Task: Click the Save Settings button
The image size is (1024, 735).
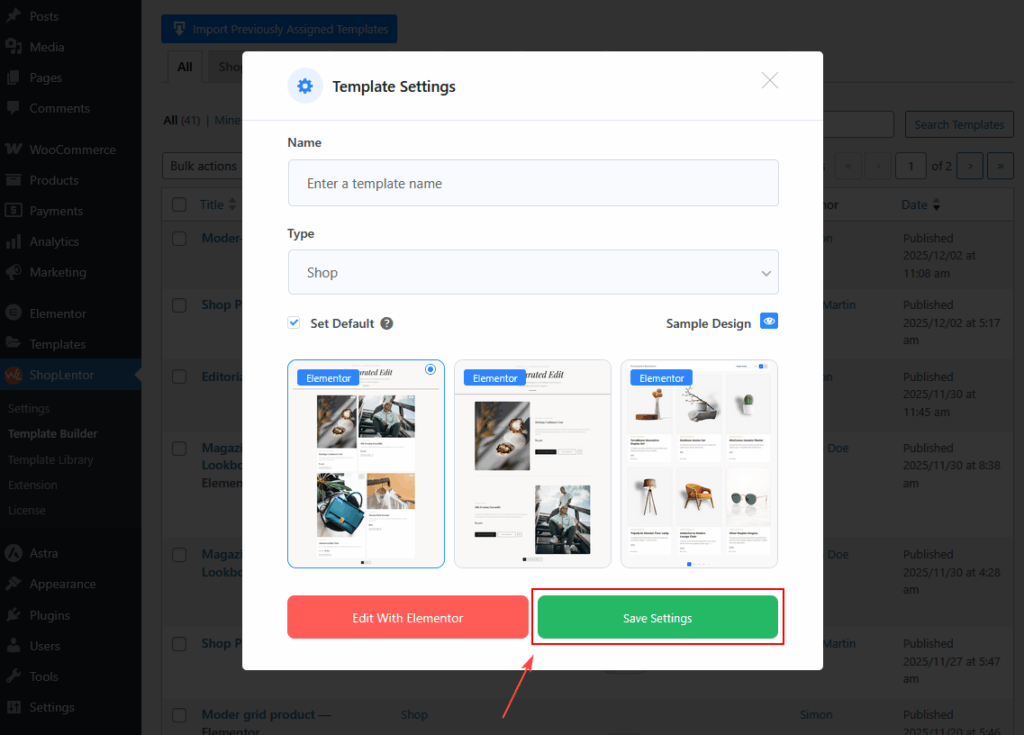Action: pos(657,618)
